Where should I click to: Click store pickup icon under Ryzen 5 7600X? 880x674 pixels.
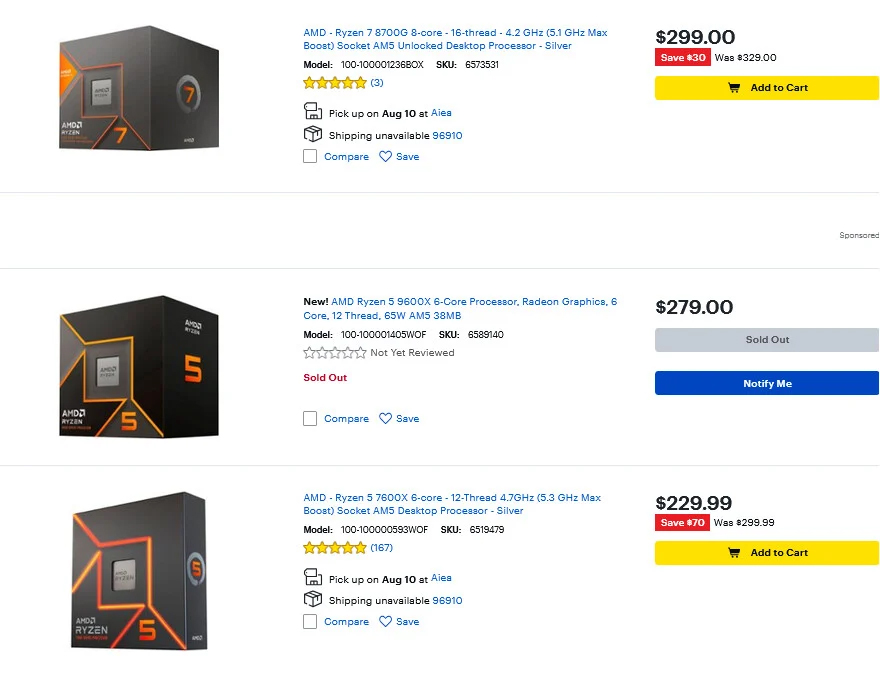[x=312, y=578]
